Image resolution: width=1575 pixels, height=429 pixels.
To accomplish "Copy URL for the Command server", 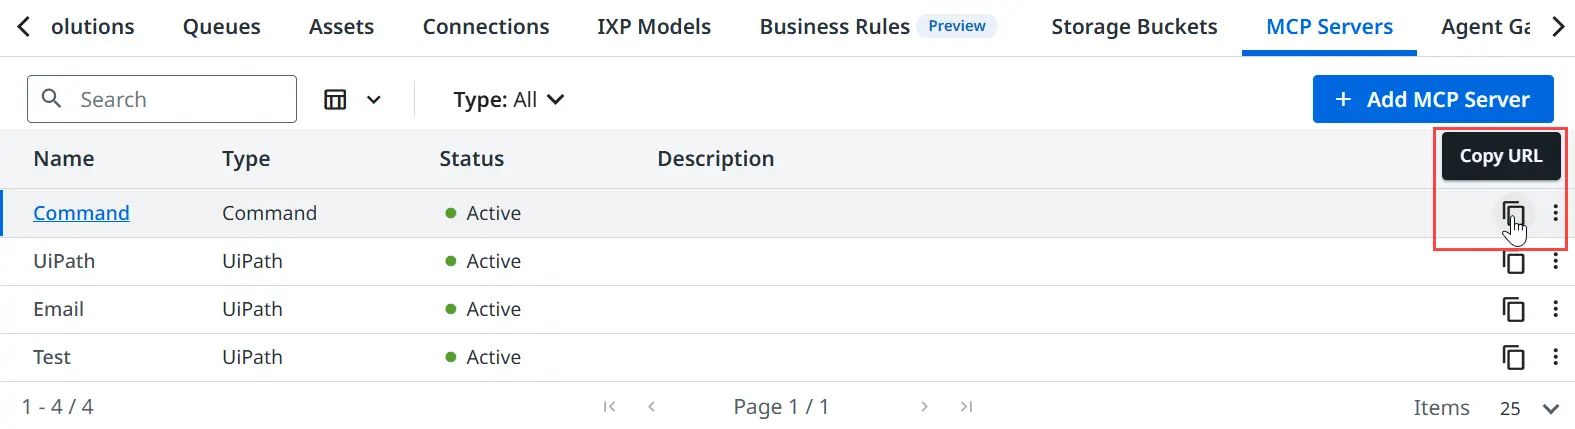I will point(1513,213).
